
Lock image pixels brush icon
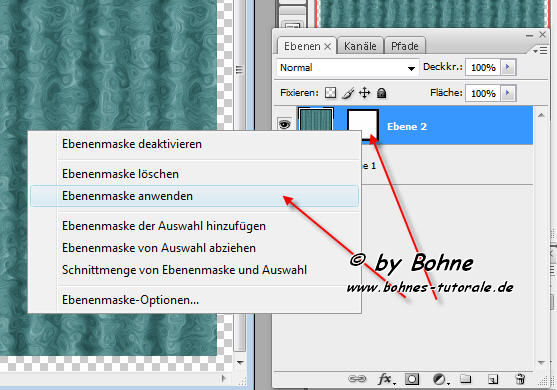[348, 93]
